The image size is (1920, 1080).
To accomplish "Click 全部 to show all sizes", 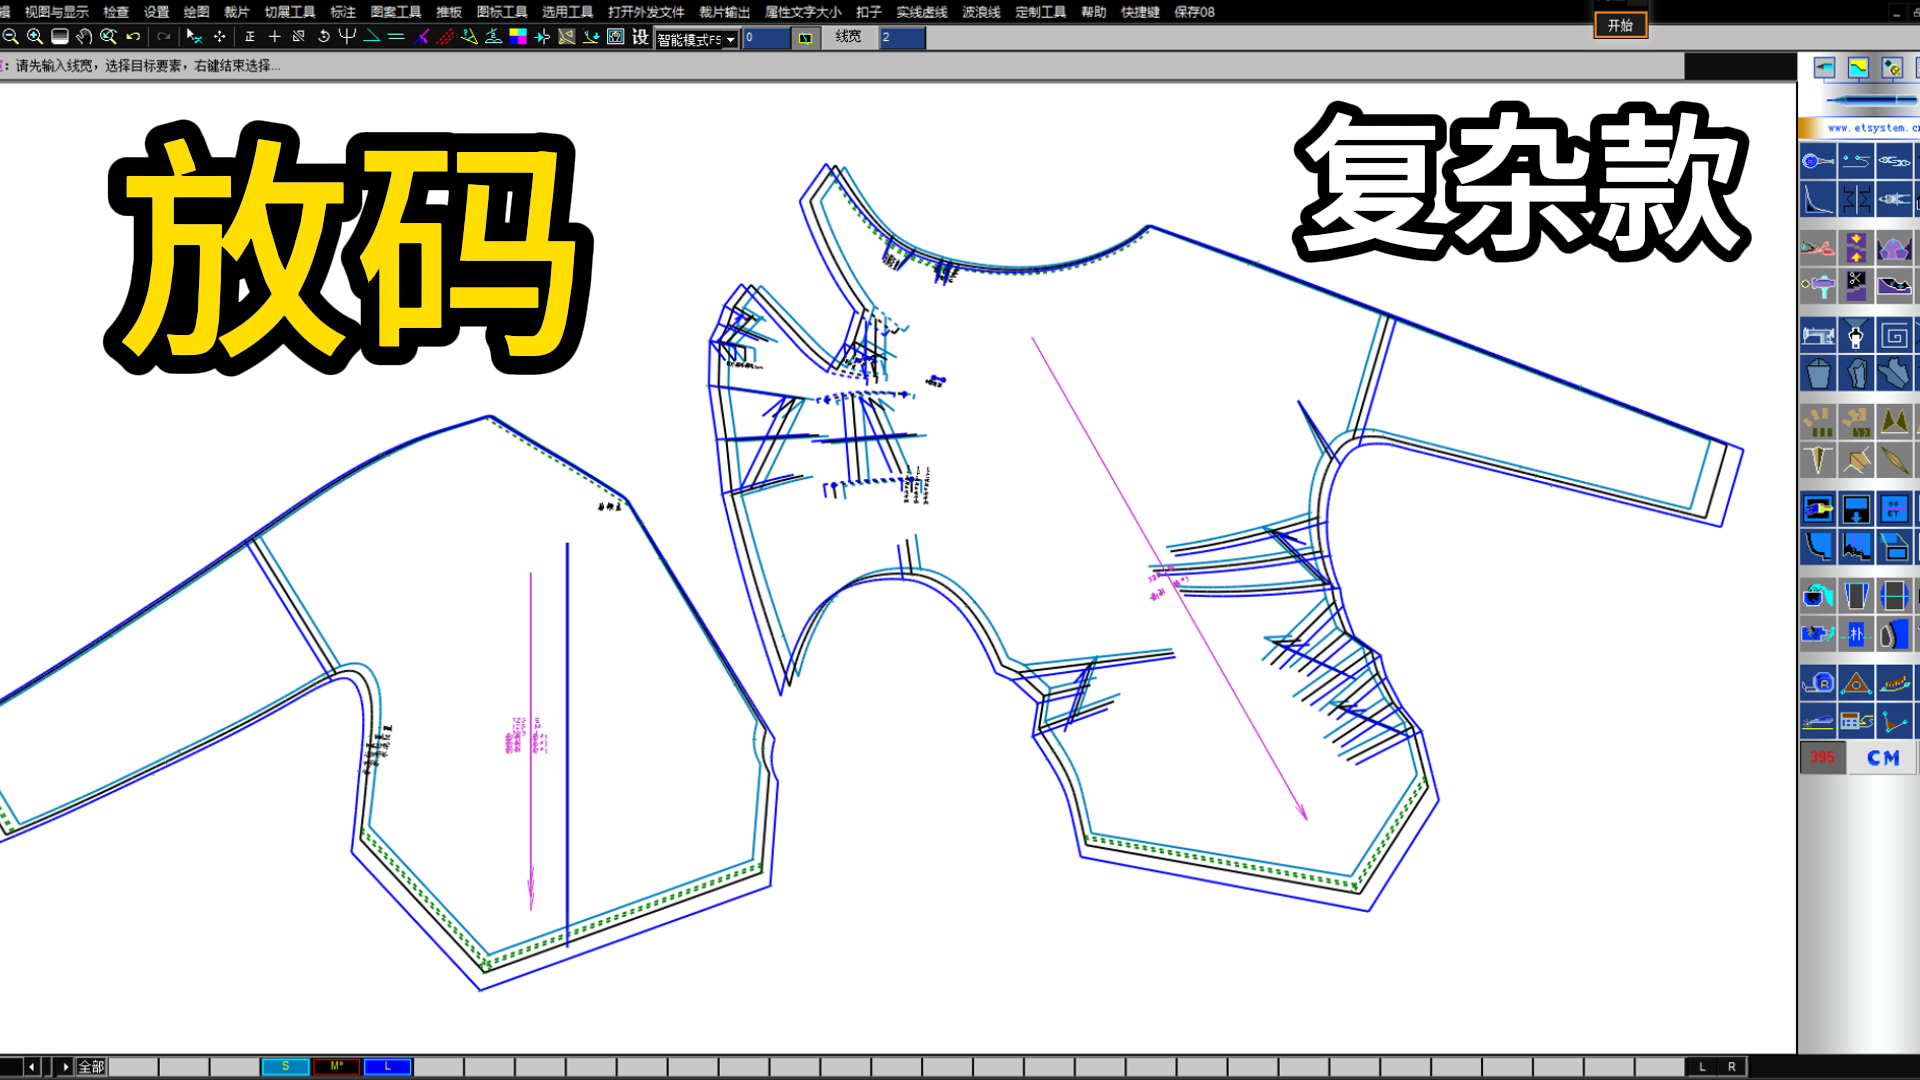I will point(91,1067).
